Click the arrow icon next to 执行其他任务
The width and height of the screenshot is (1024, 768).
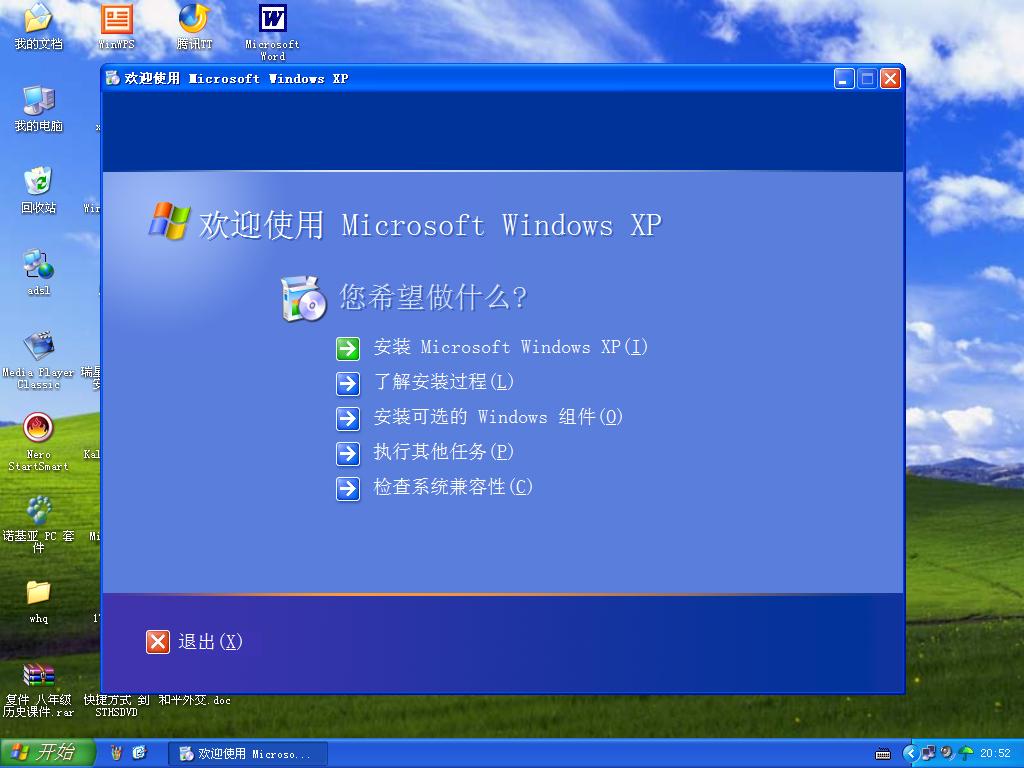click(347, 453)
